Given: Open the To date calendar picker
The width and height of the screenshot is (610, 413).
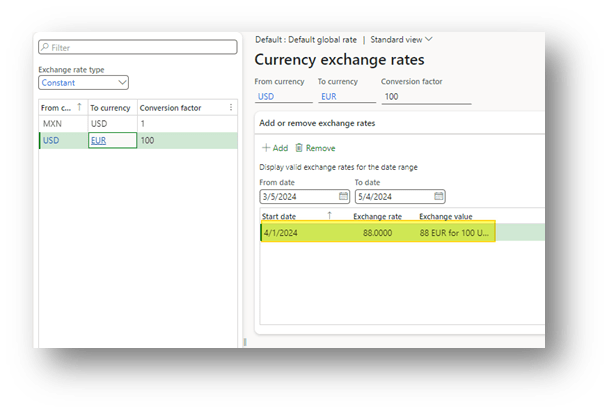Looking at the screenshot, I should tap(438, 196).
